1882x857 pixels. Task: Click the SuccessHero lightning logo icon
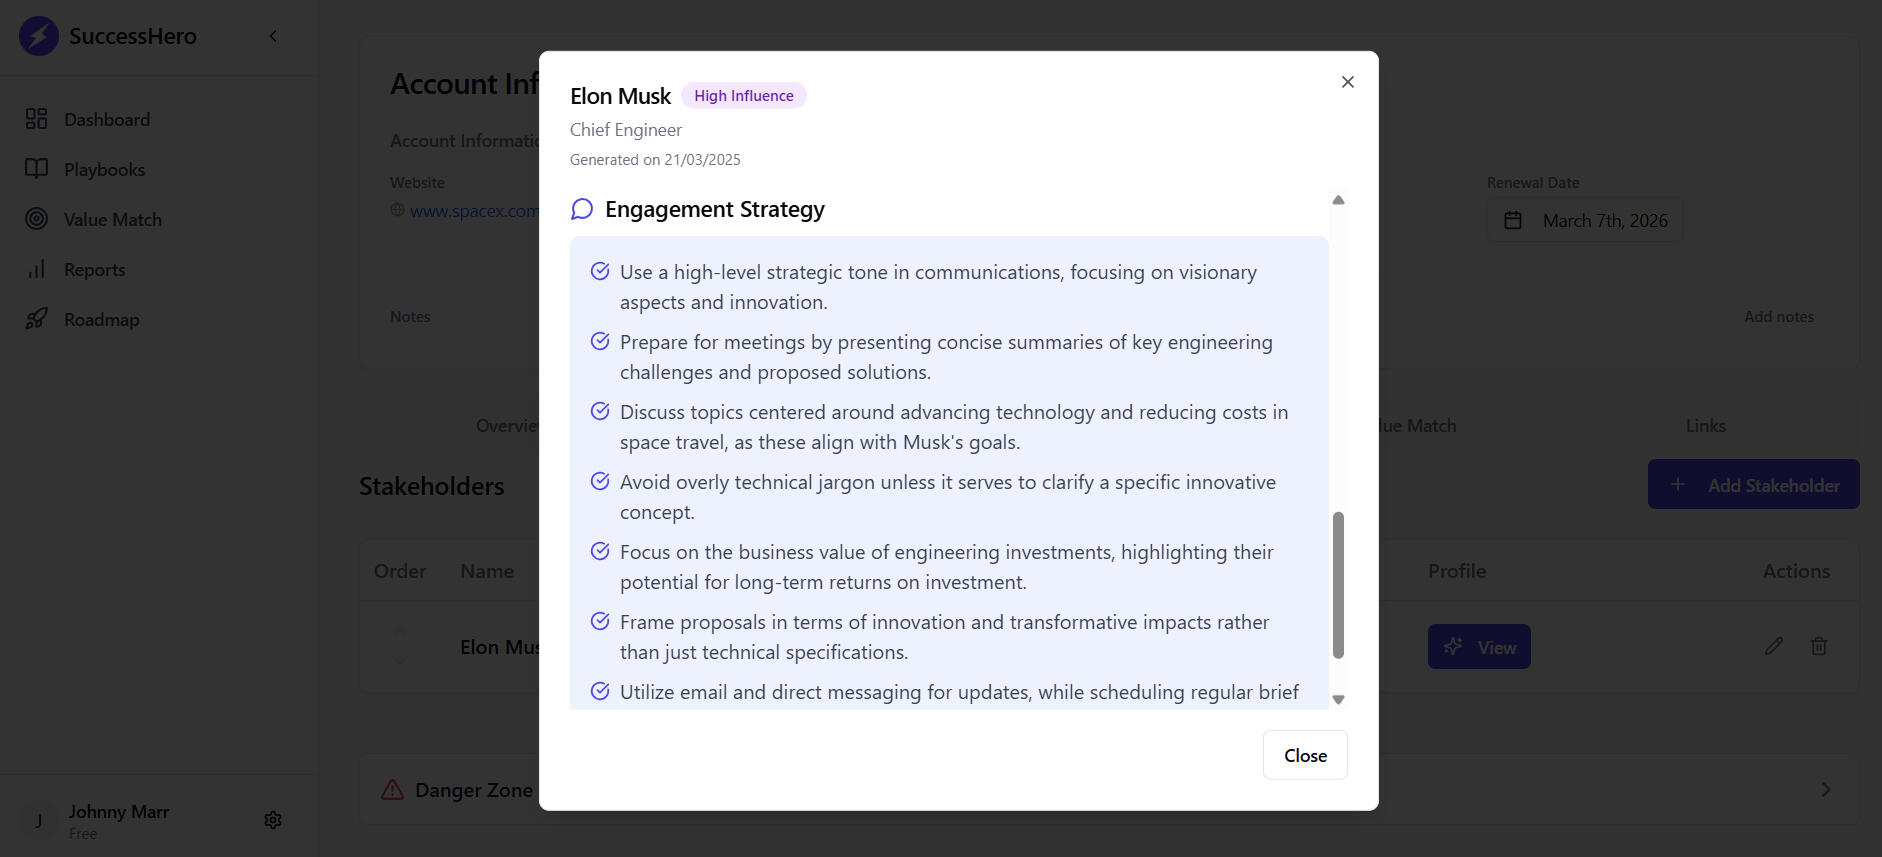[x=39, y=36]
